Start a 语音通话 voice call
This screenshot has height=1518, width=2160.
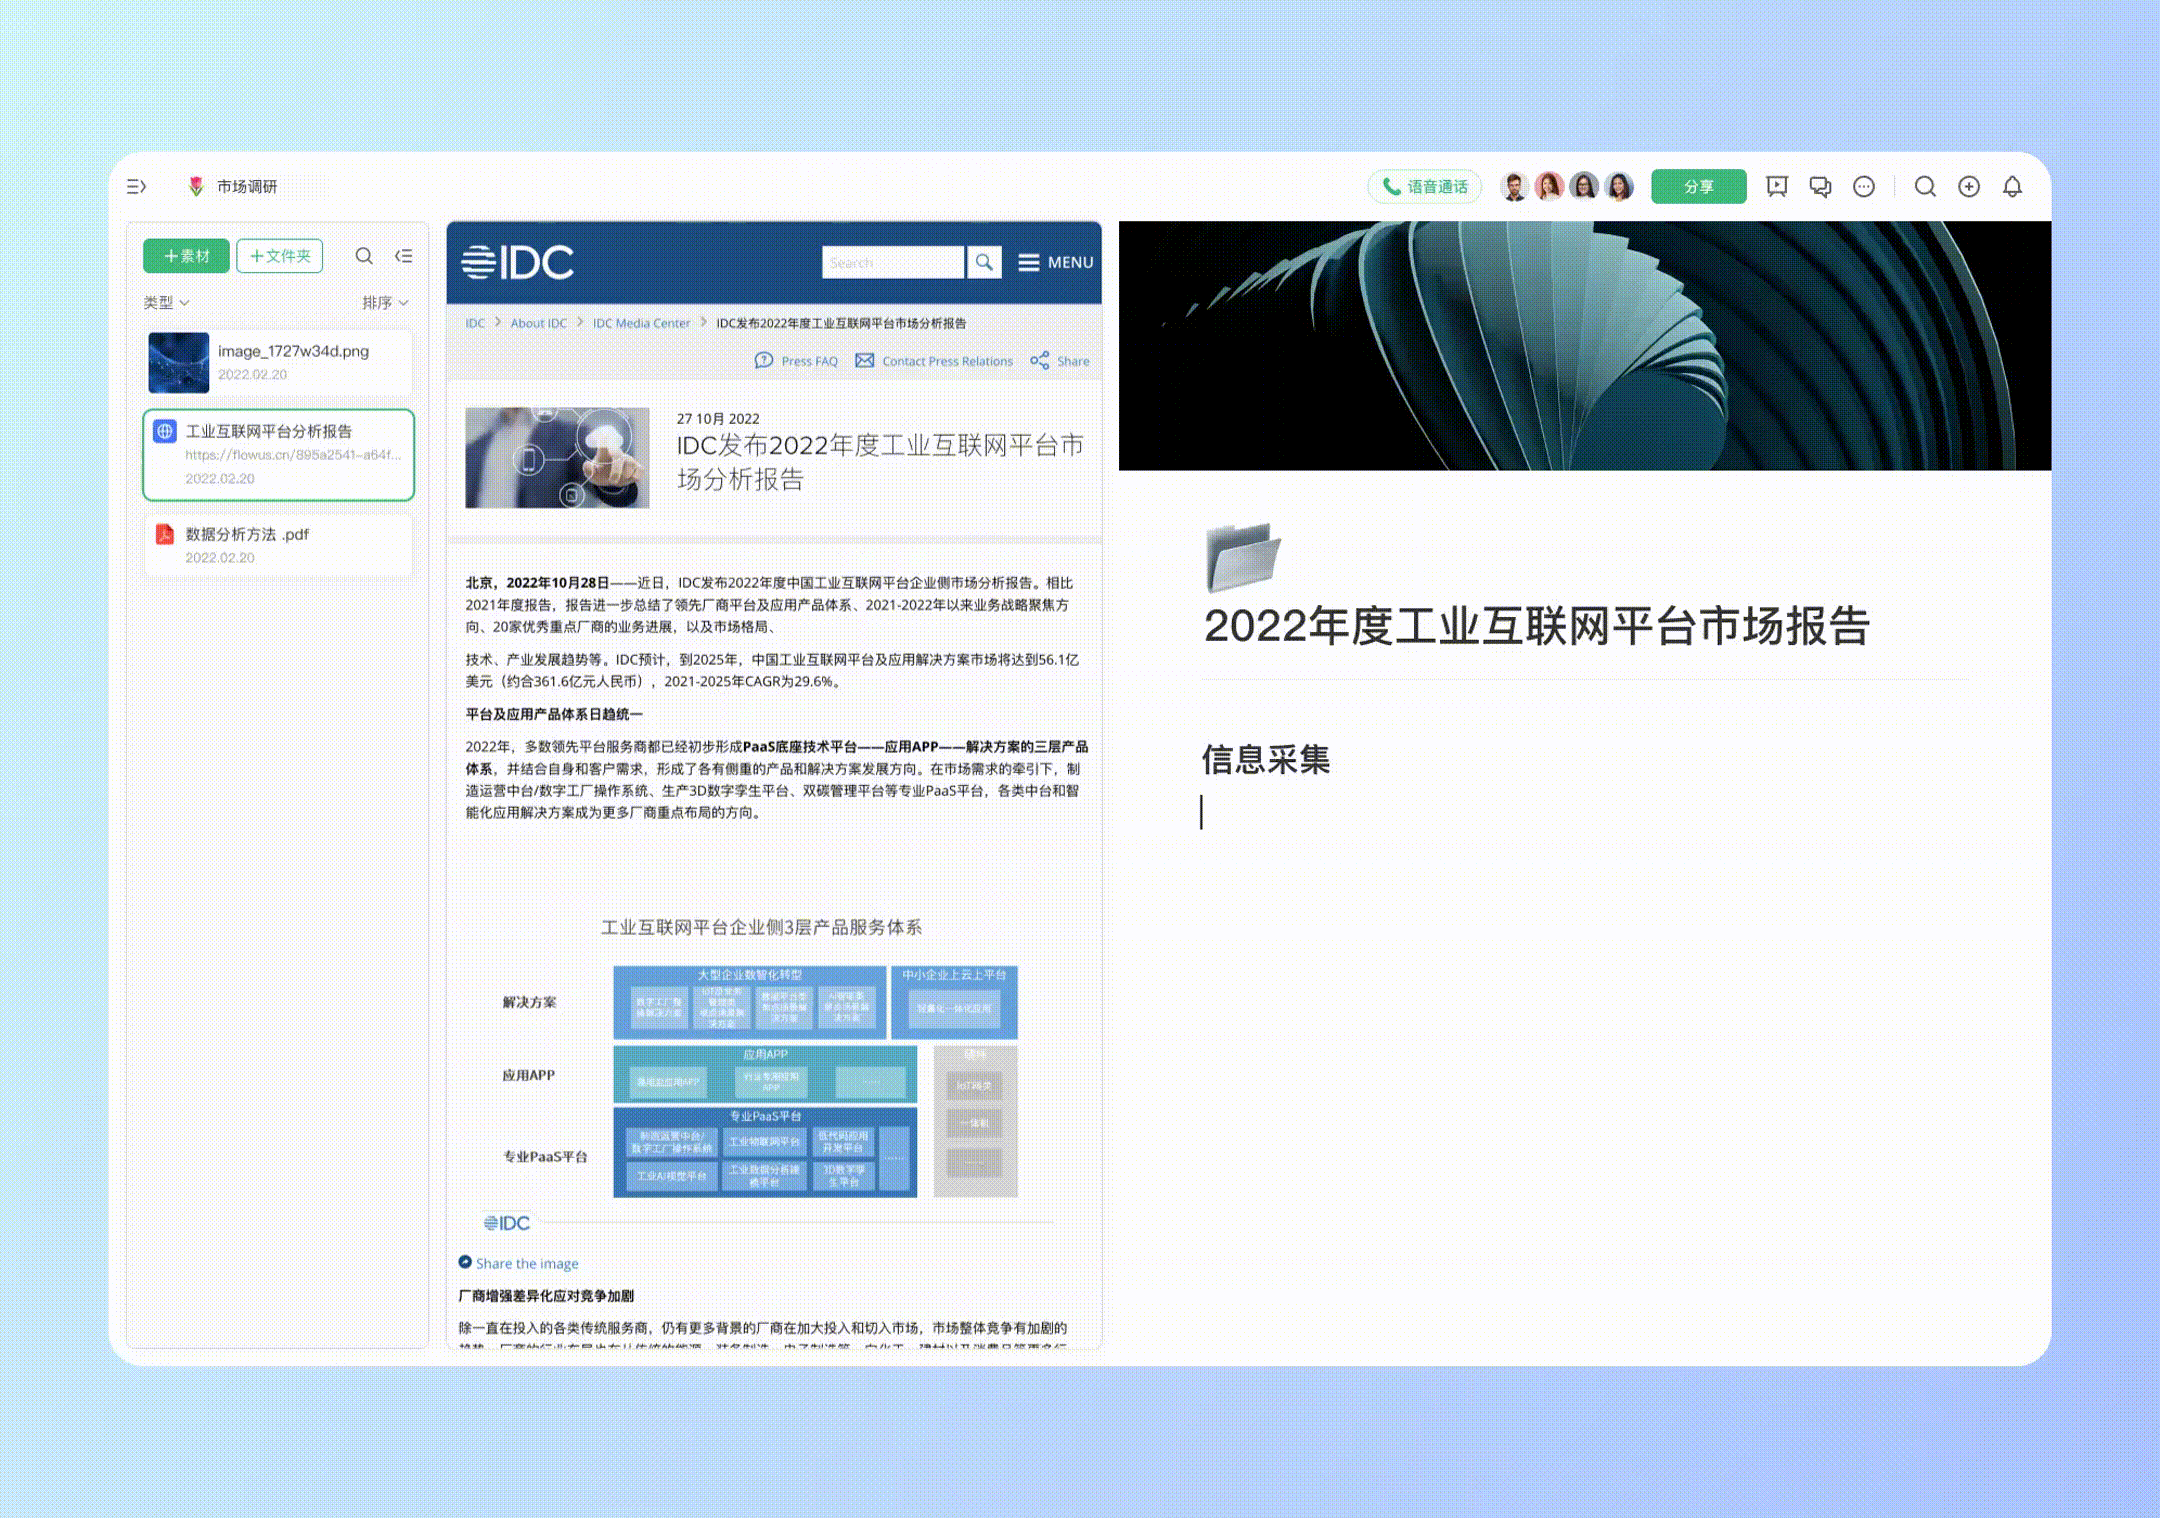click(x=1424, y=186)
